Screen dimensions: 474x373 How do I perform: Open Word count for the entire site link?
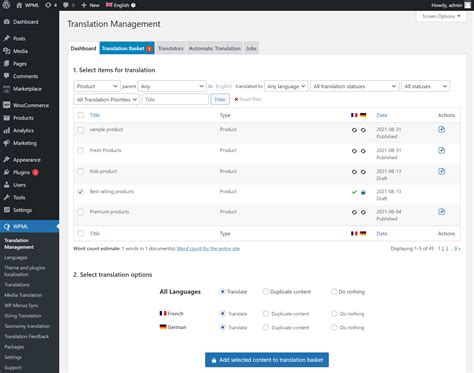coord(208,249)
